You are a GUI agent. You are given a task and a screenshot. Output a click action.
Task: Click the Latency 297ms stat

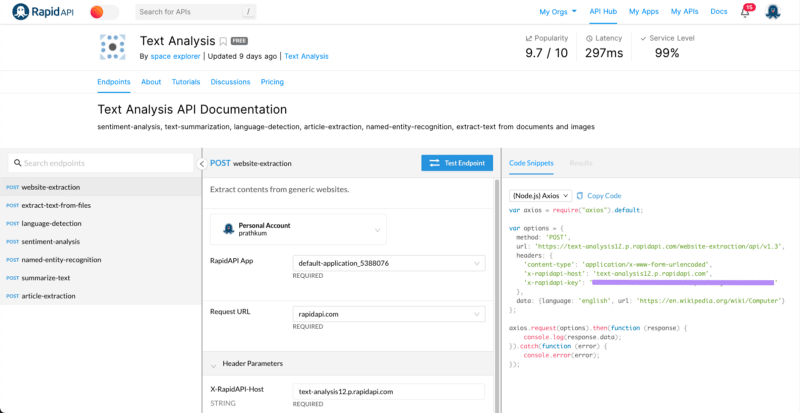(x=604, y=46)
